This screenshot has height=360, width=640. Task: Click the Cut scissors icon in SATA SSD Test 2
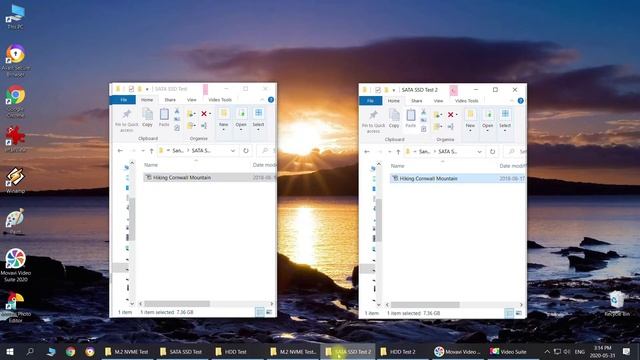tap(424, 111)
